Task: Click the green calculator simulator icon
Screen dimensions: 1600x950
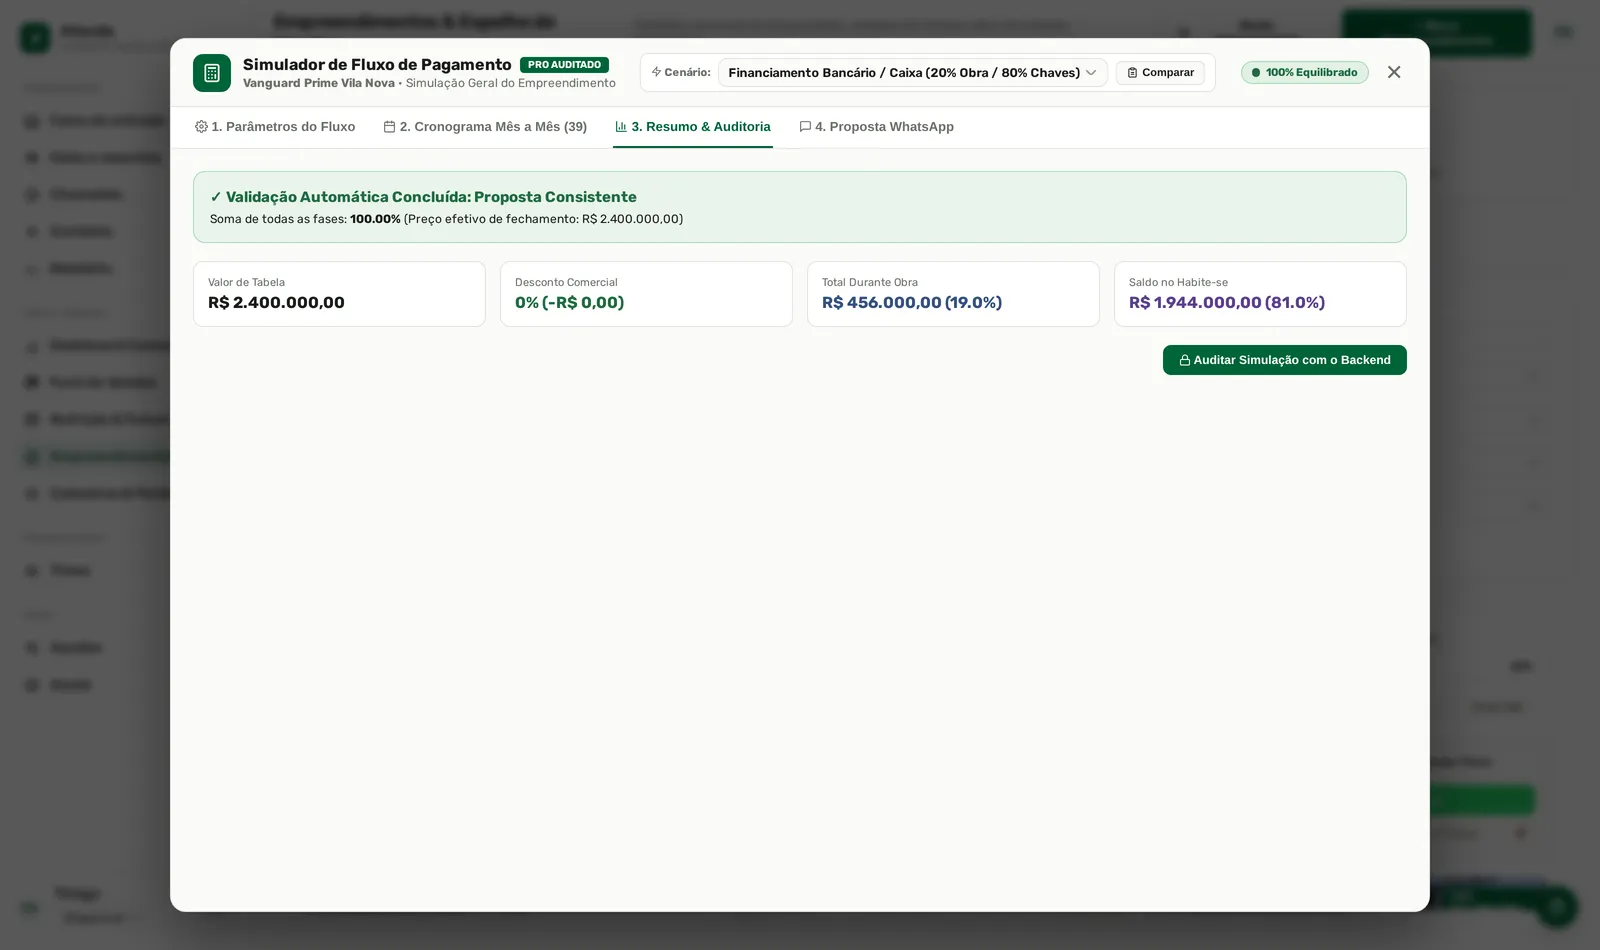Action: click(212, 73)
